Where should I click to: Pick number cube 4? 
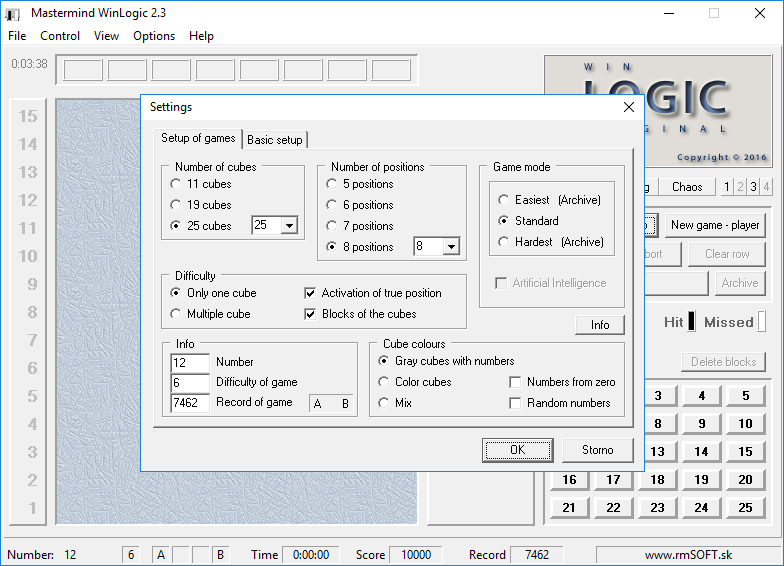pyautogui.click(x=702, y=396)
